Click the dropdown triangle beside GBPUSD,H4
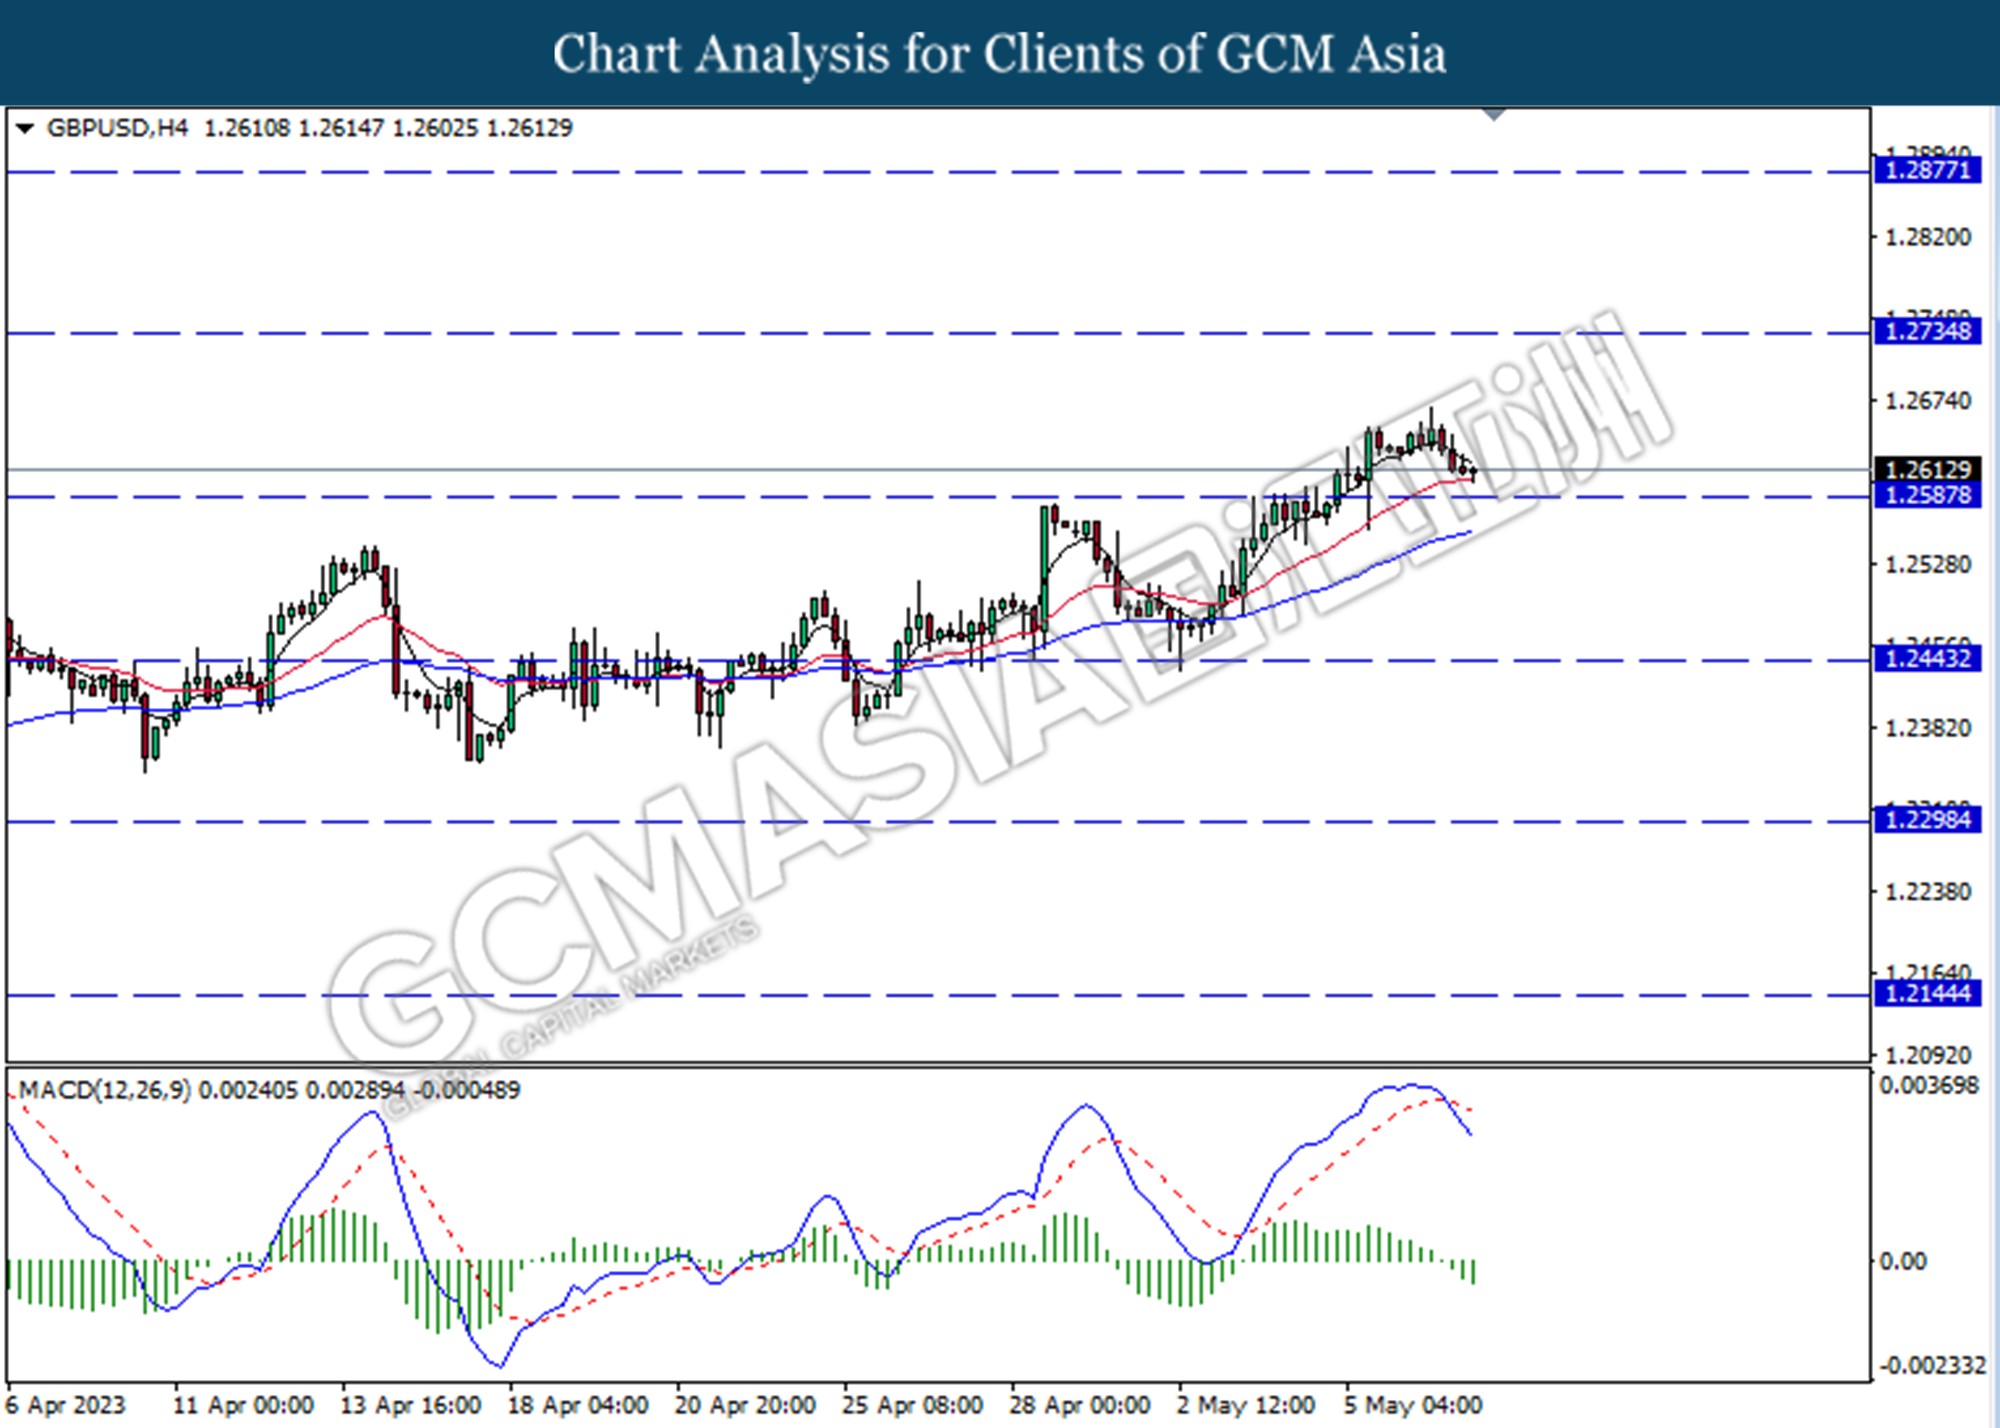The height and width of the screenshot is (1428, 2000). [x=25, y=128]
